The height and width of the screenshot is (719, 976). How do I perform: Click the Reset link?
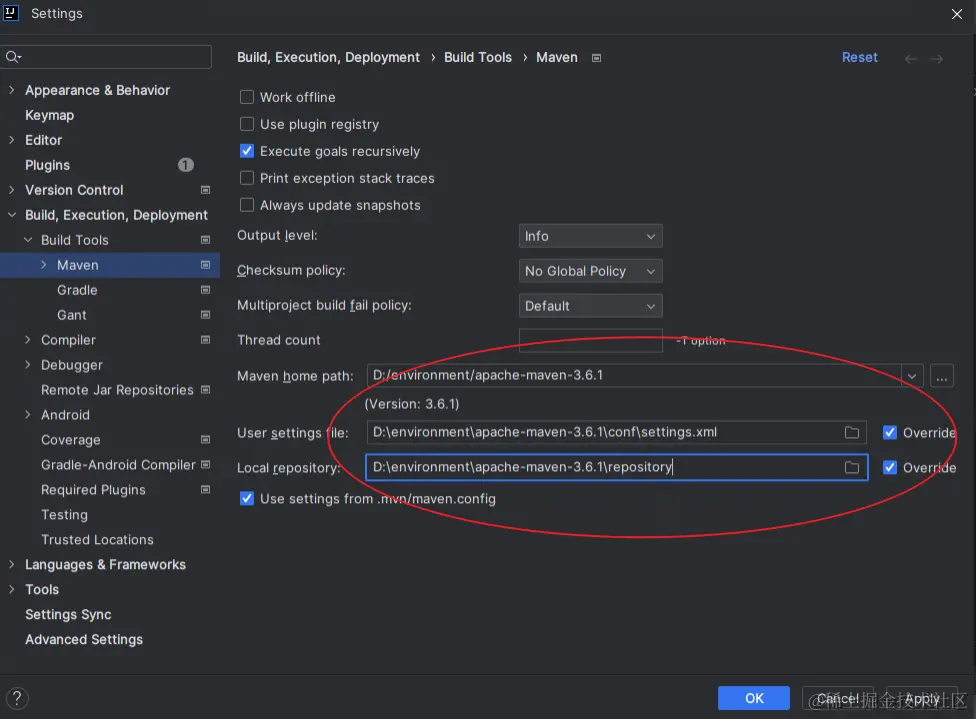coord(859,58)
